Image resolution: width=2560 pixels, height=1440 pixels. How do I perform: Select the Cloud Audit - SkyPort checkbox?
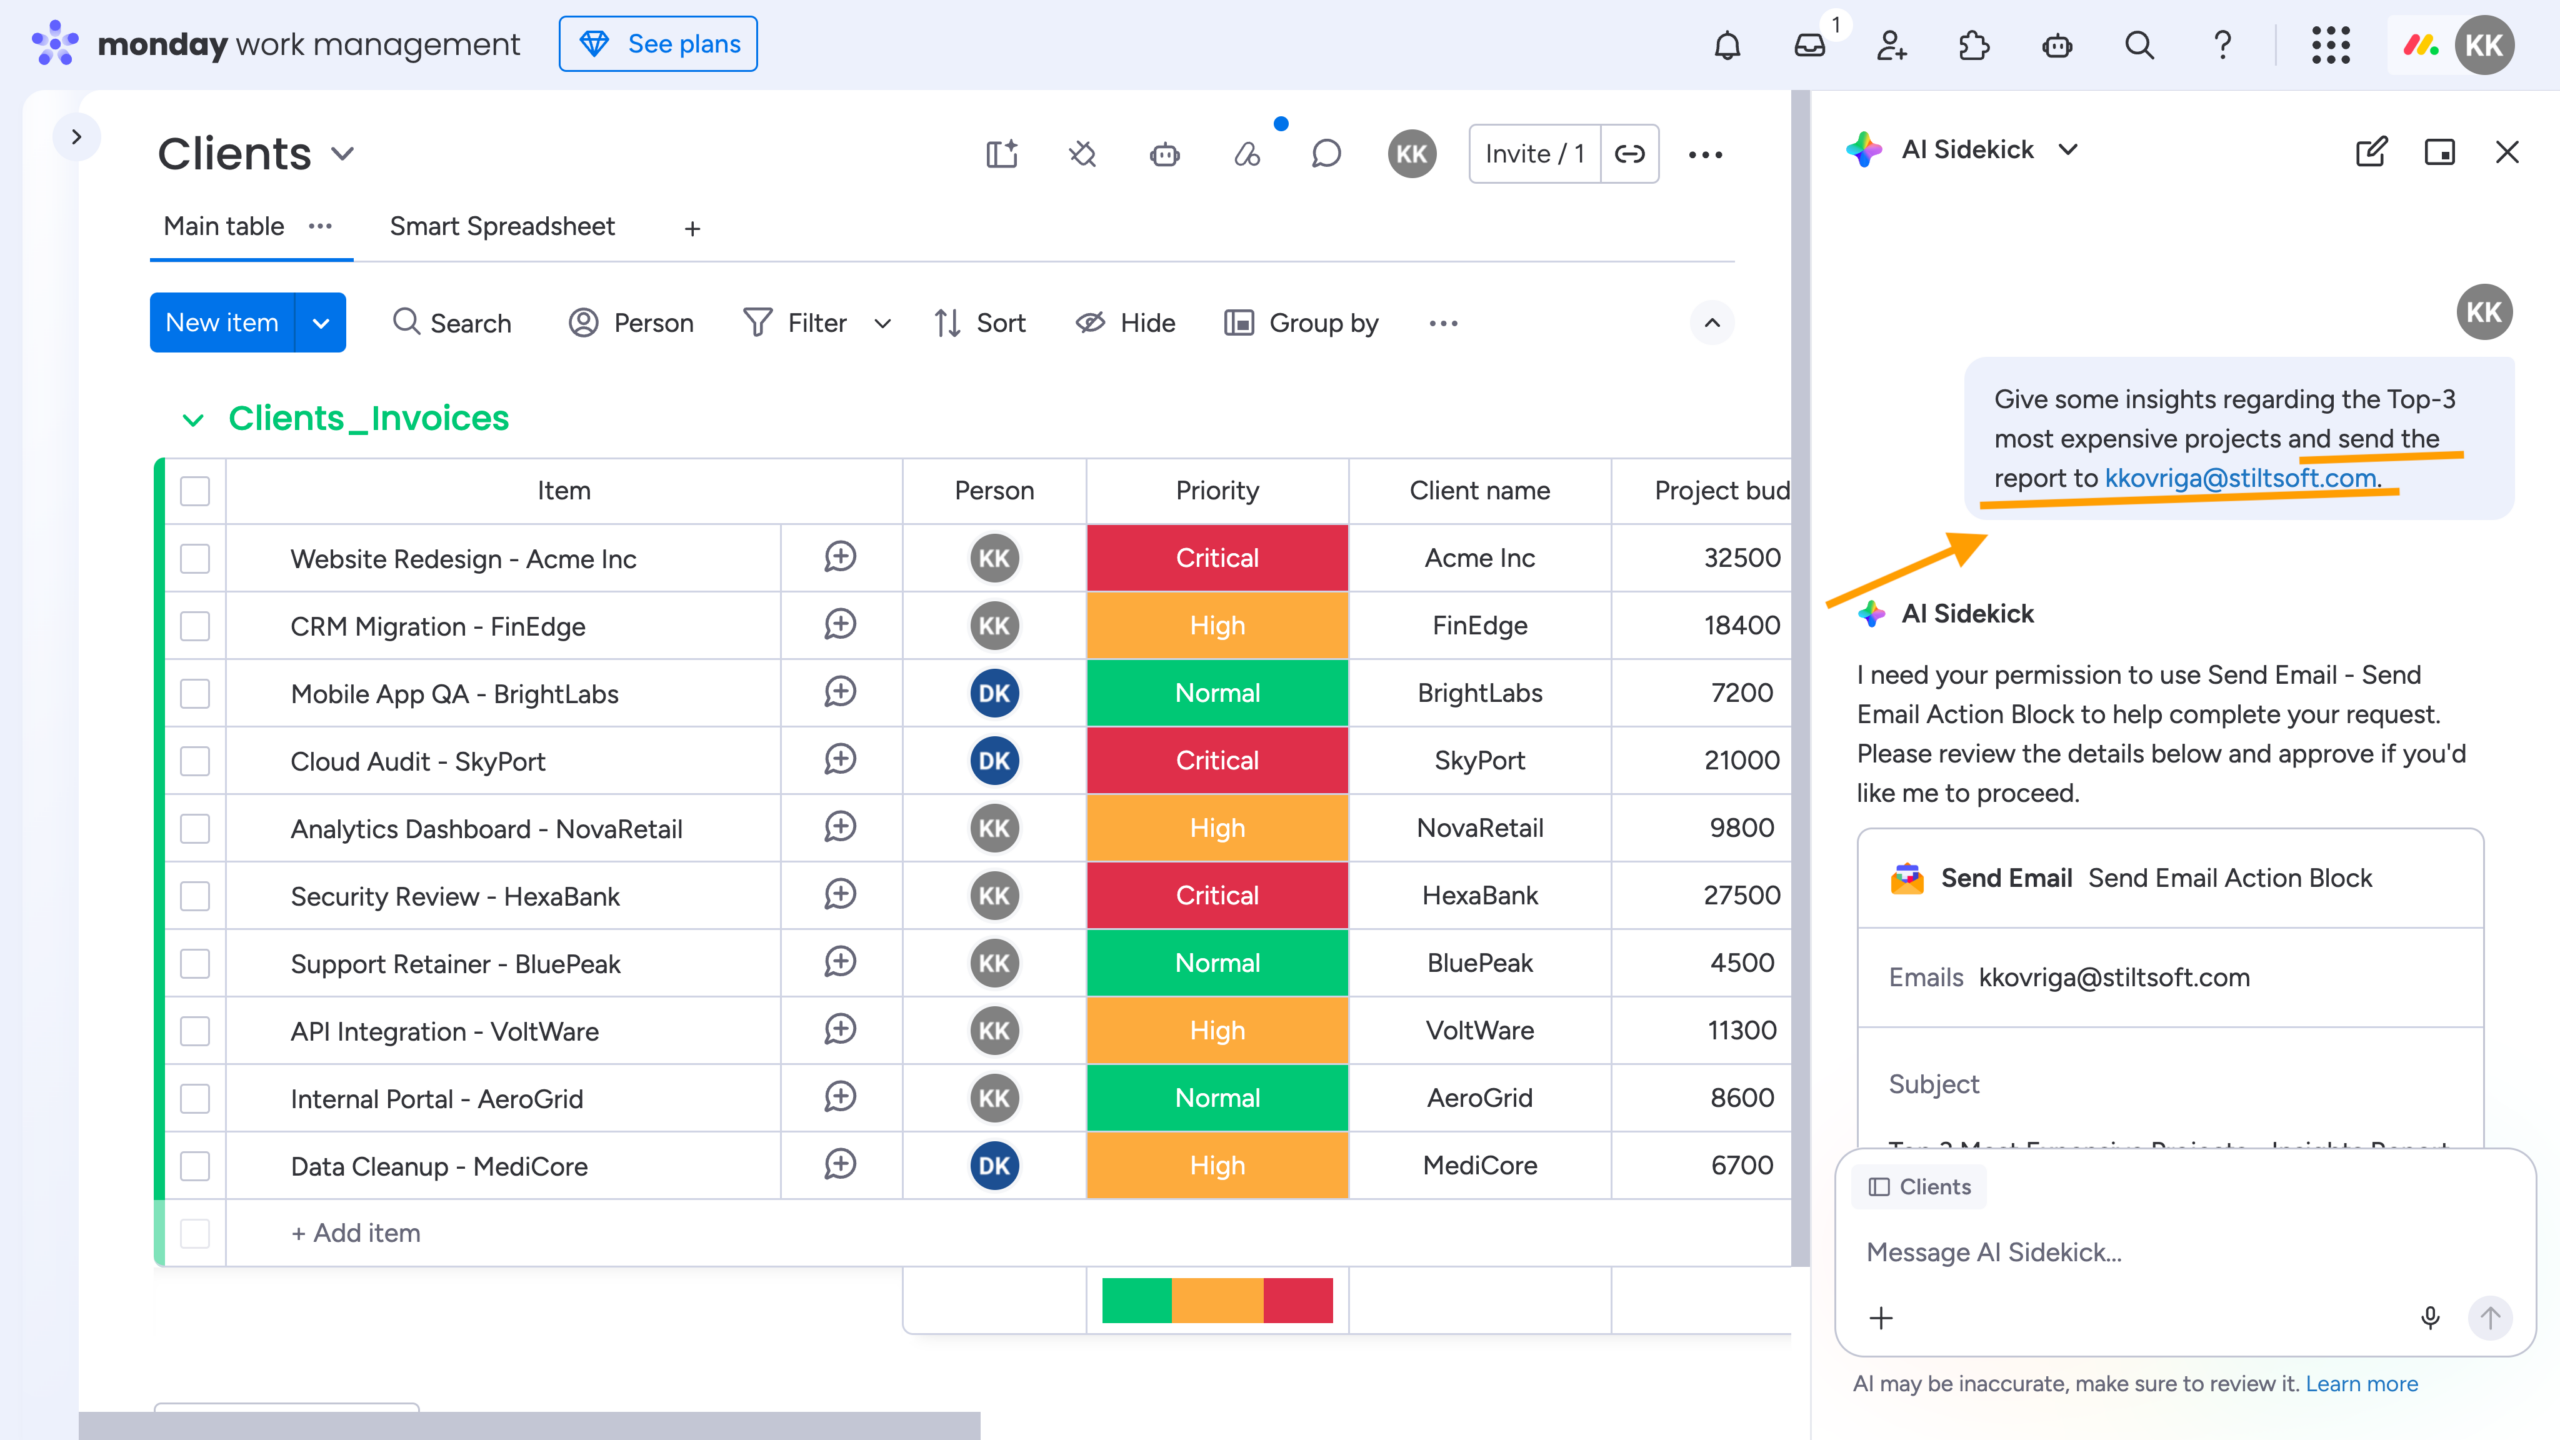[x=195, y=761]
